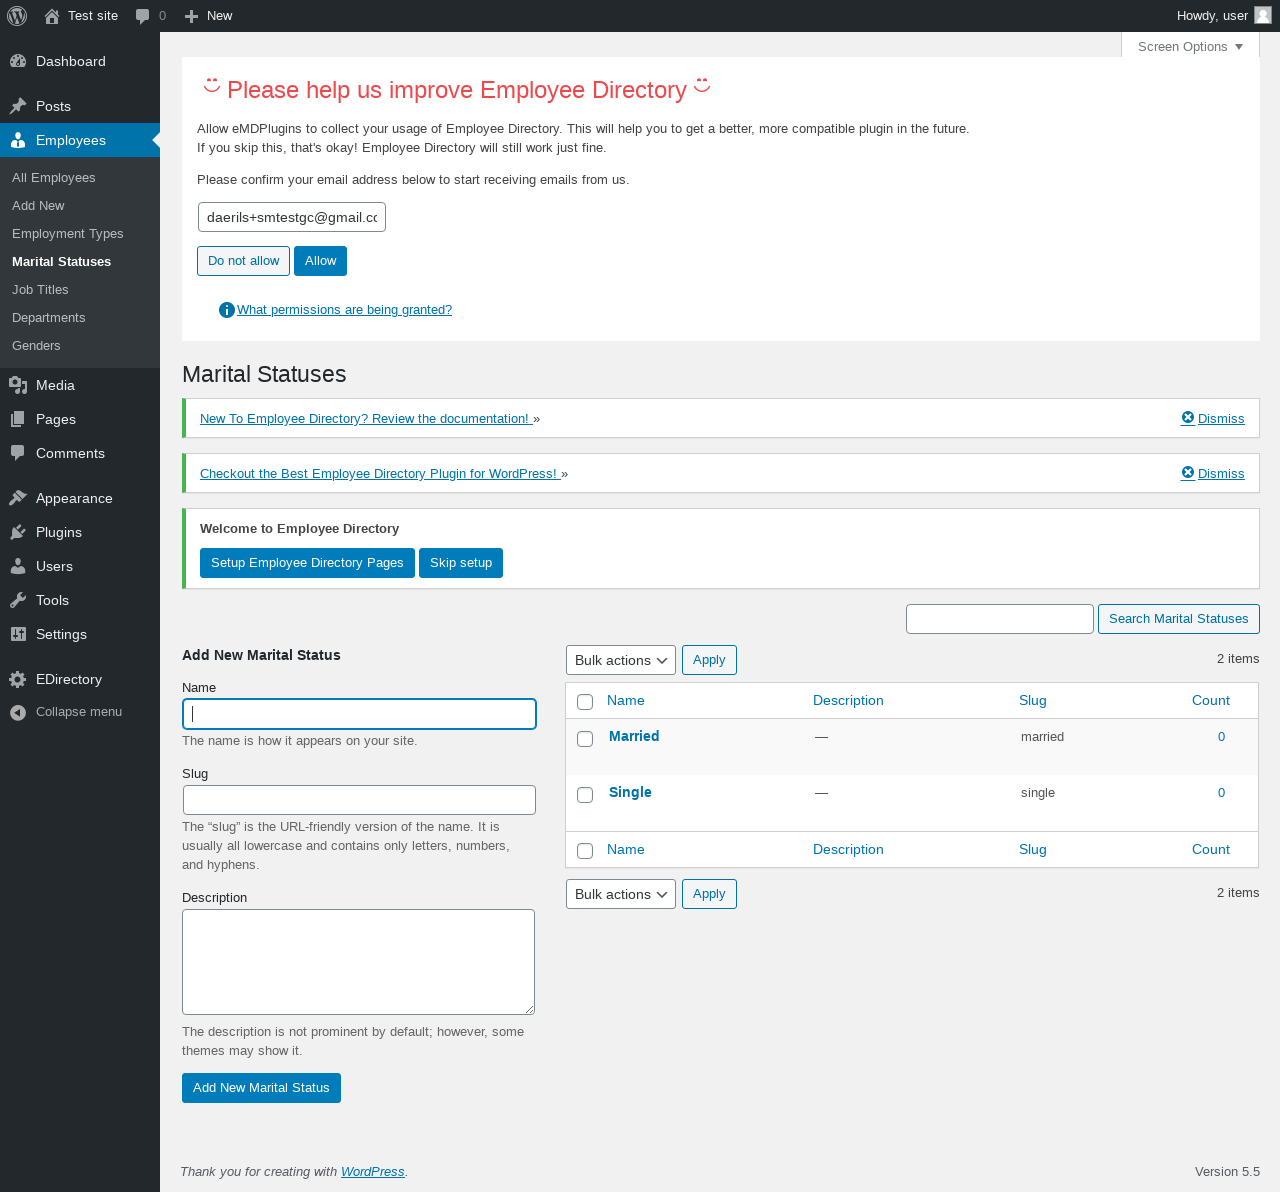The image size is (1280, 1192).
Task: Open the user avatar in top bar
Action: pos(1263,15)
